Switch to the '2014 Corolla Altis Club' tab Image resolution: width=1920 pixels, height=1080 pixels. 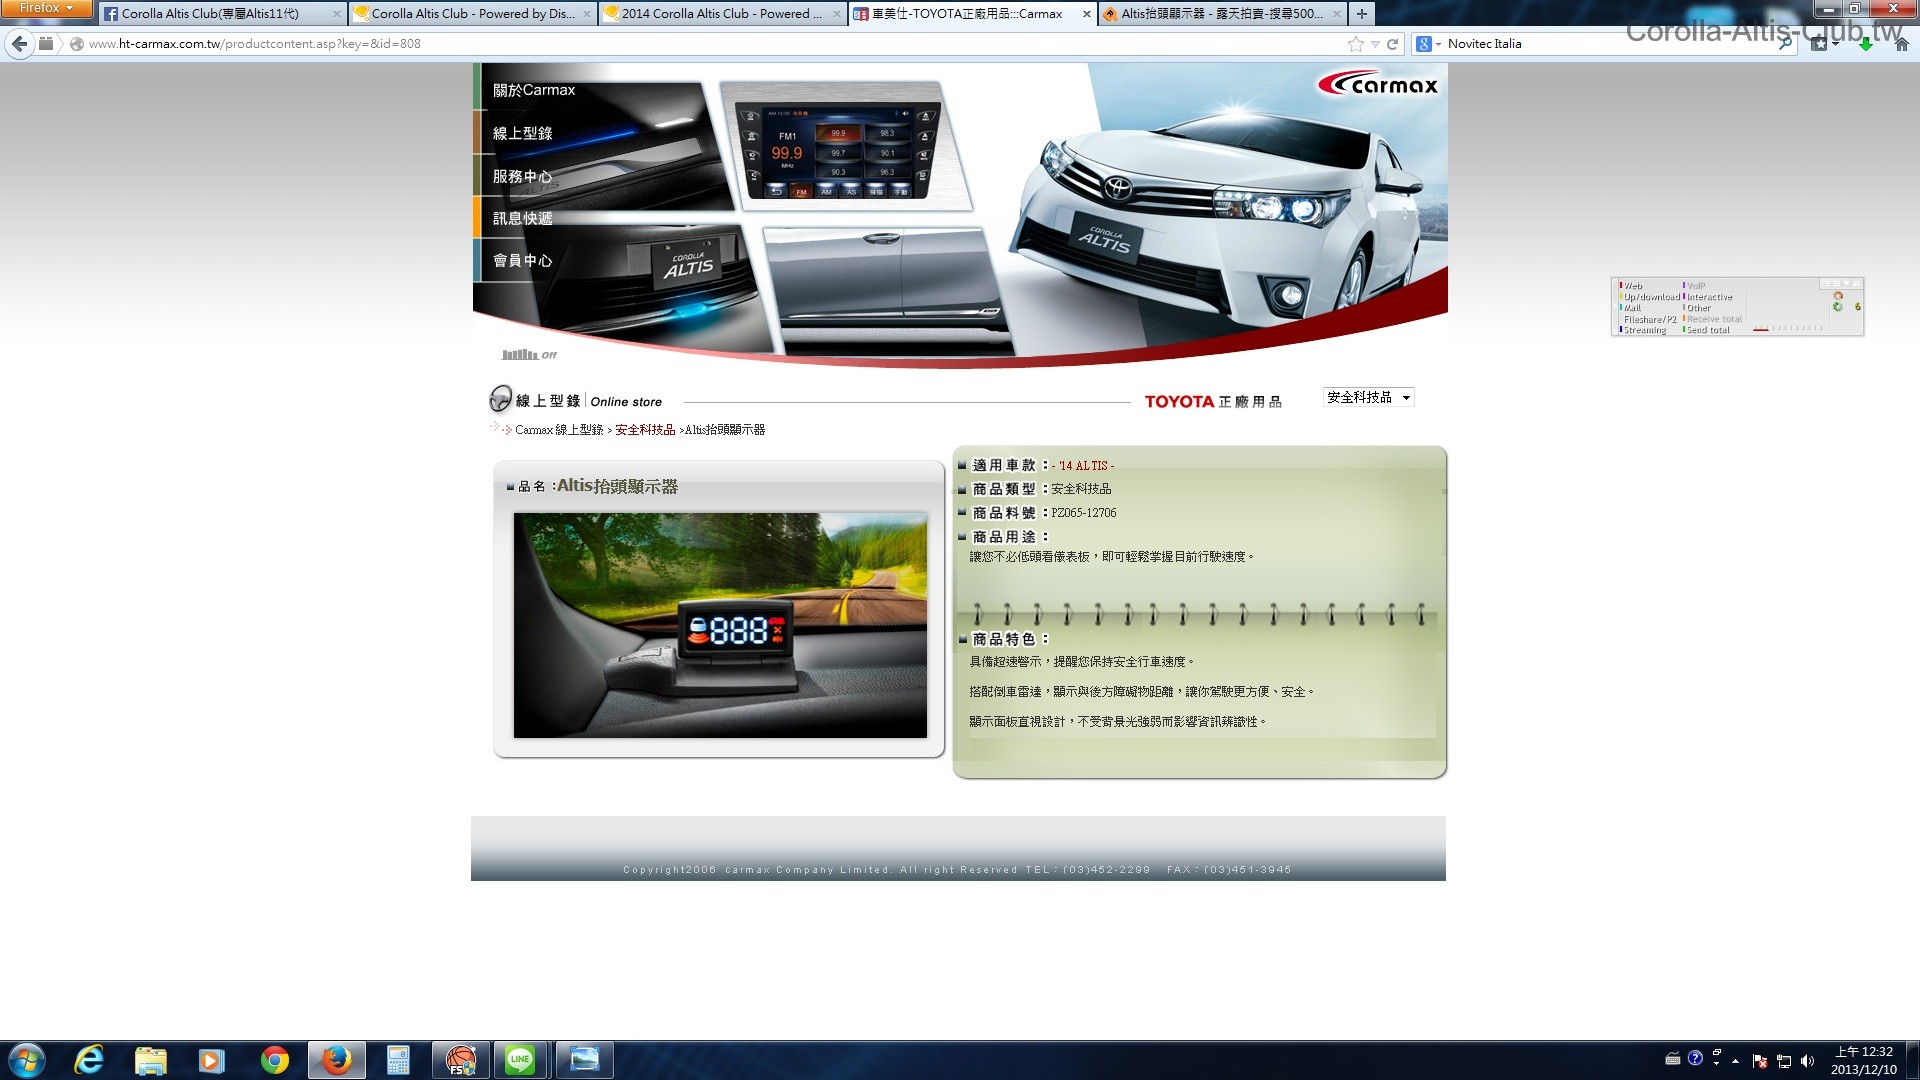[x=722, y=14]
